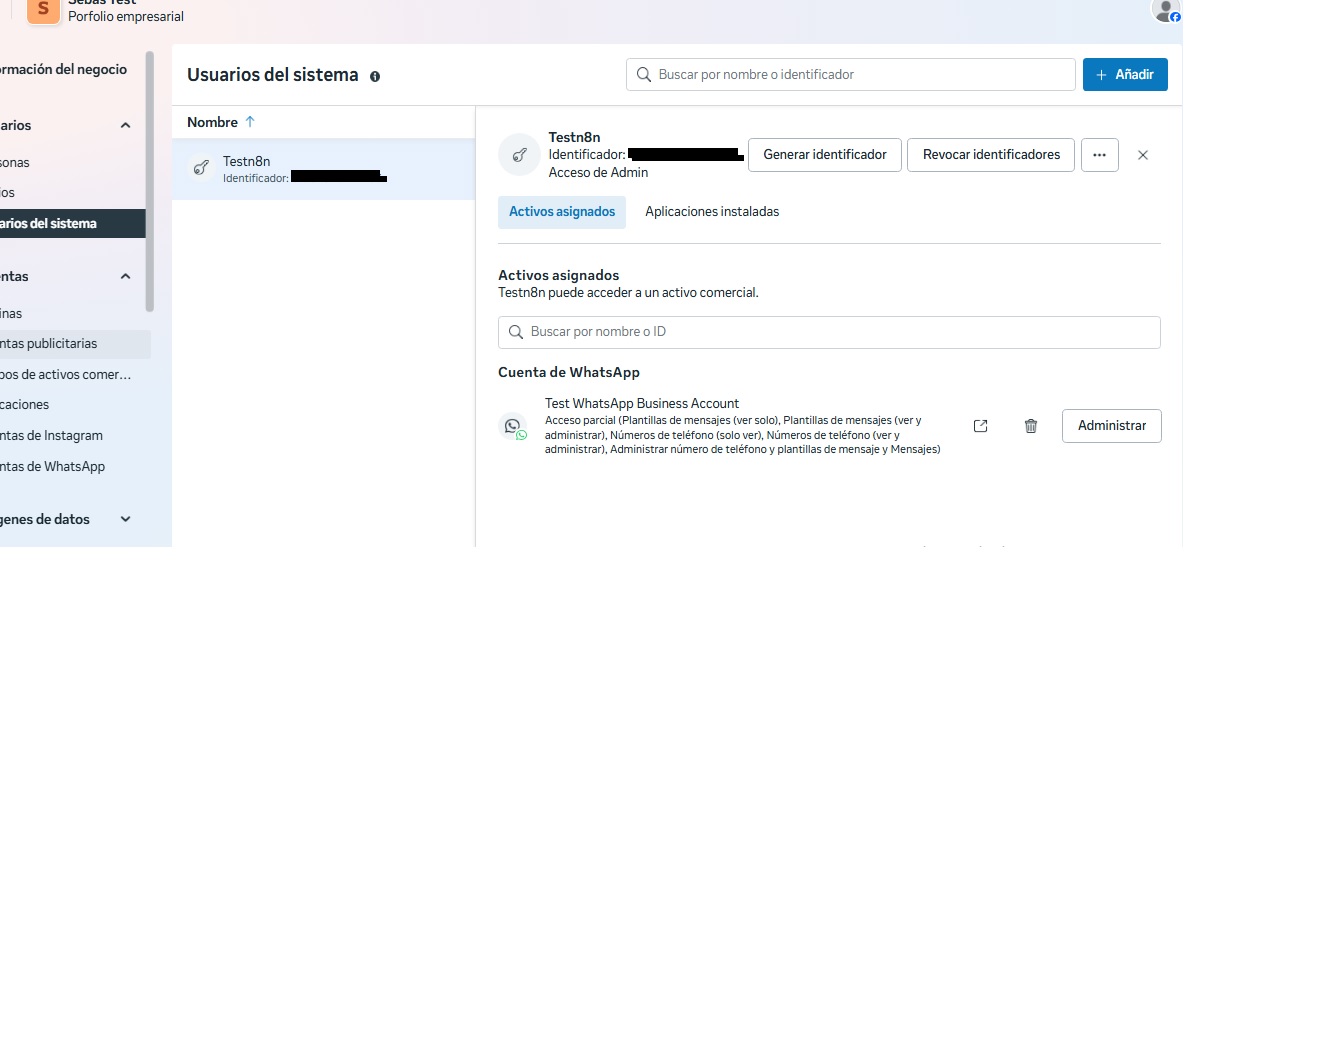Open the profile avatar in the top corner
1320x1048 pixels.
tap(1166, 10)
